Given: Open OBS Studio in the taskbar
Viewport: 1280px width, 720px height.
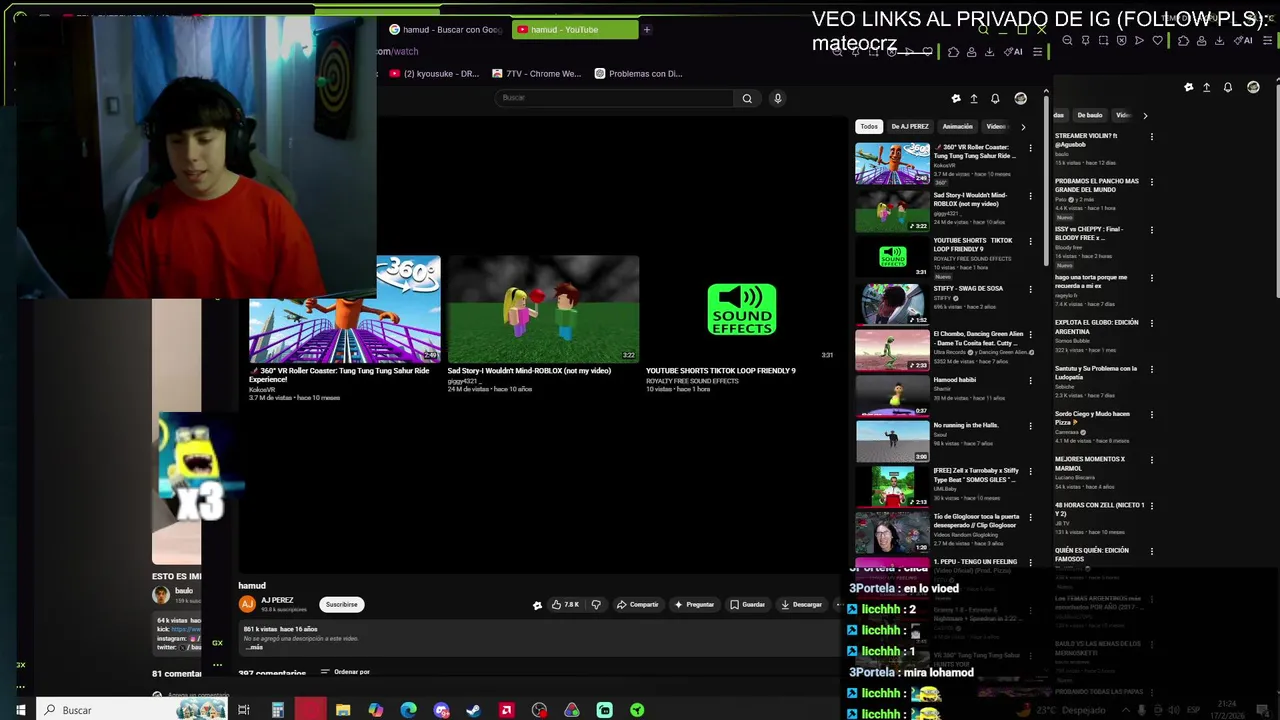Looking at the screenshot, I should pos(539,710).
